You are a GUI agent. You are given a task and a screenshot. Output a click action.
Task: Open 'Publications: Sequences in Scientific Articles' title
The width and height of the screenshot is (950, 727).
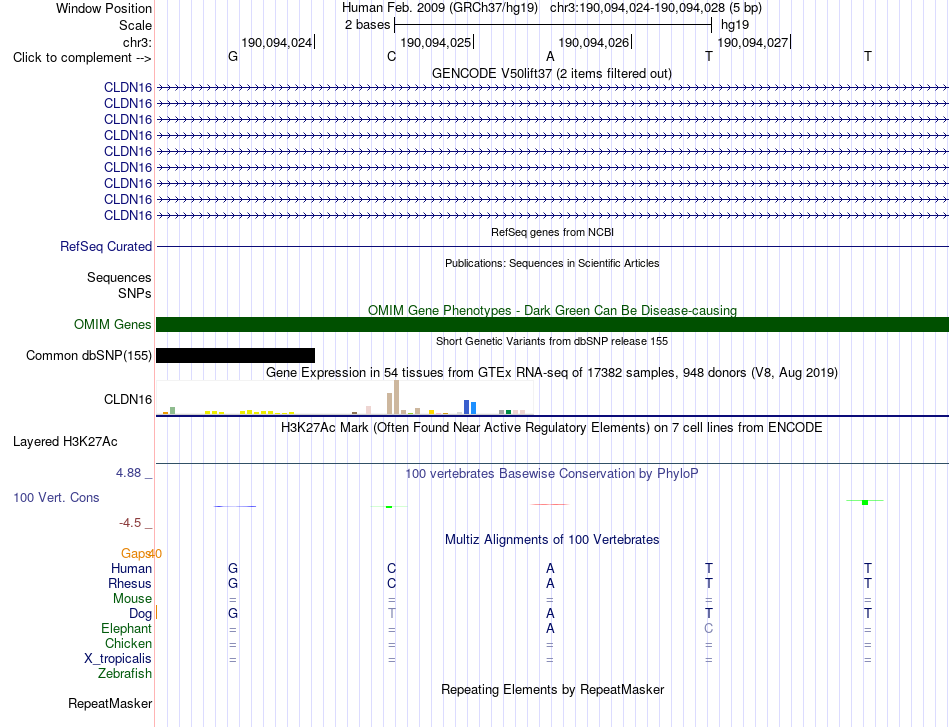coord(552,263)
